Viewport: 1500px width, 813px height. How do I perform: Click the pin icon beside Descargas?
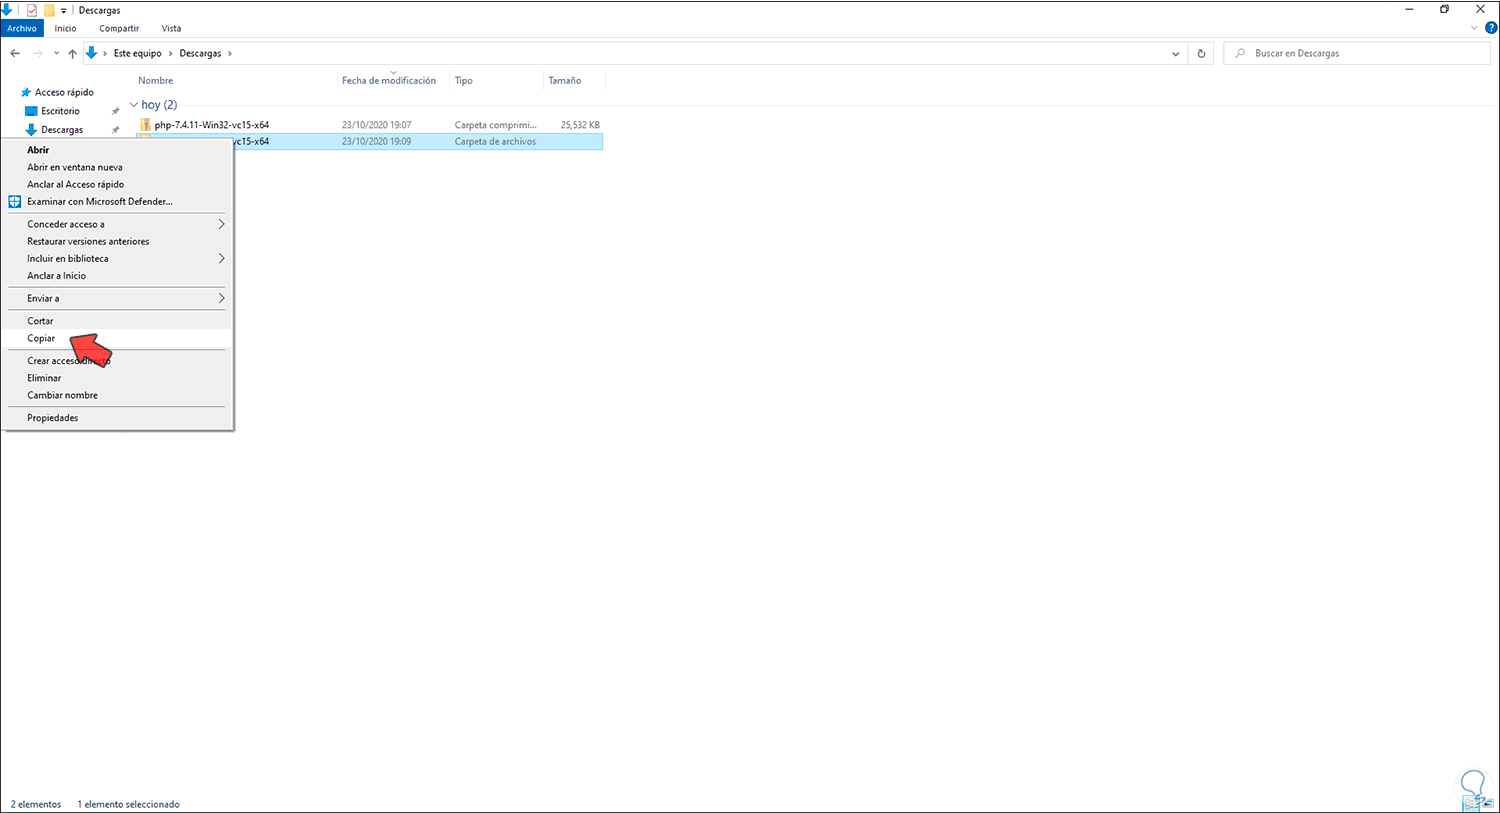pos(115,130)
